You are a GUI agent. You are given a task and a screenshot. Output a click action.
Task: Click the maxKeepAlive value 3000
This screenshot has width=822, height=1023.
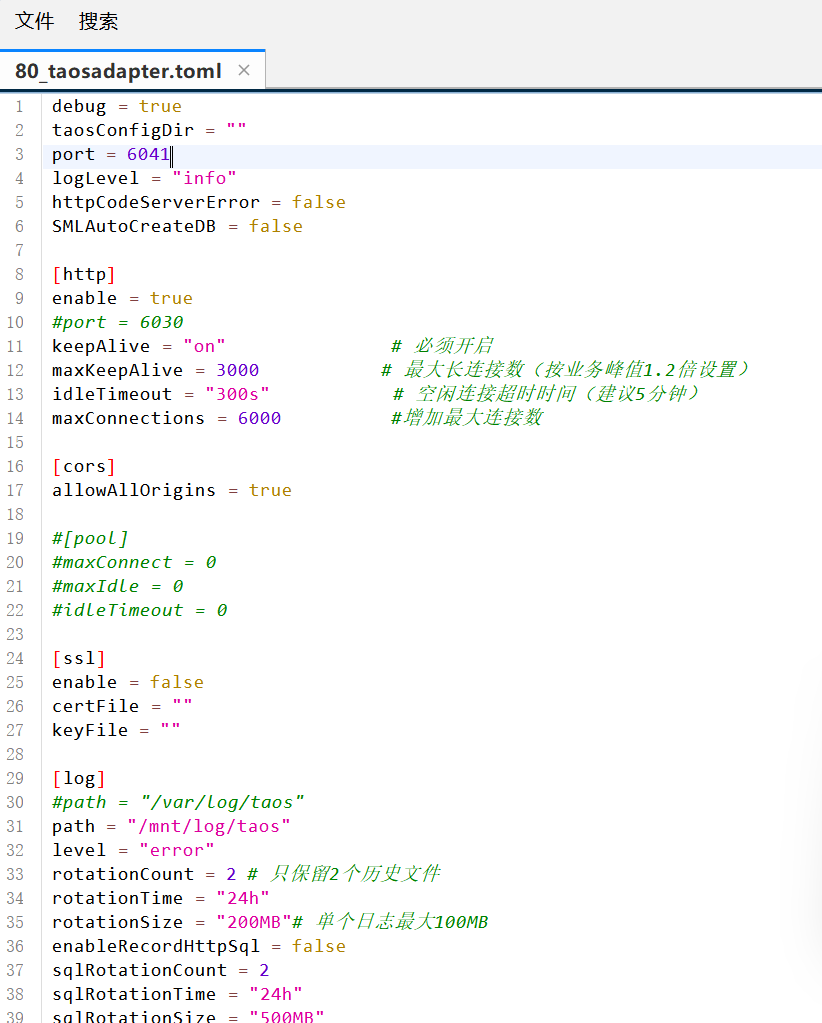coord(237,370)
